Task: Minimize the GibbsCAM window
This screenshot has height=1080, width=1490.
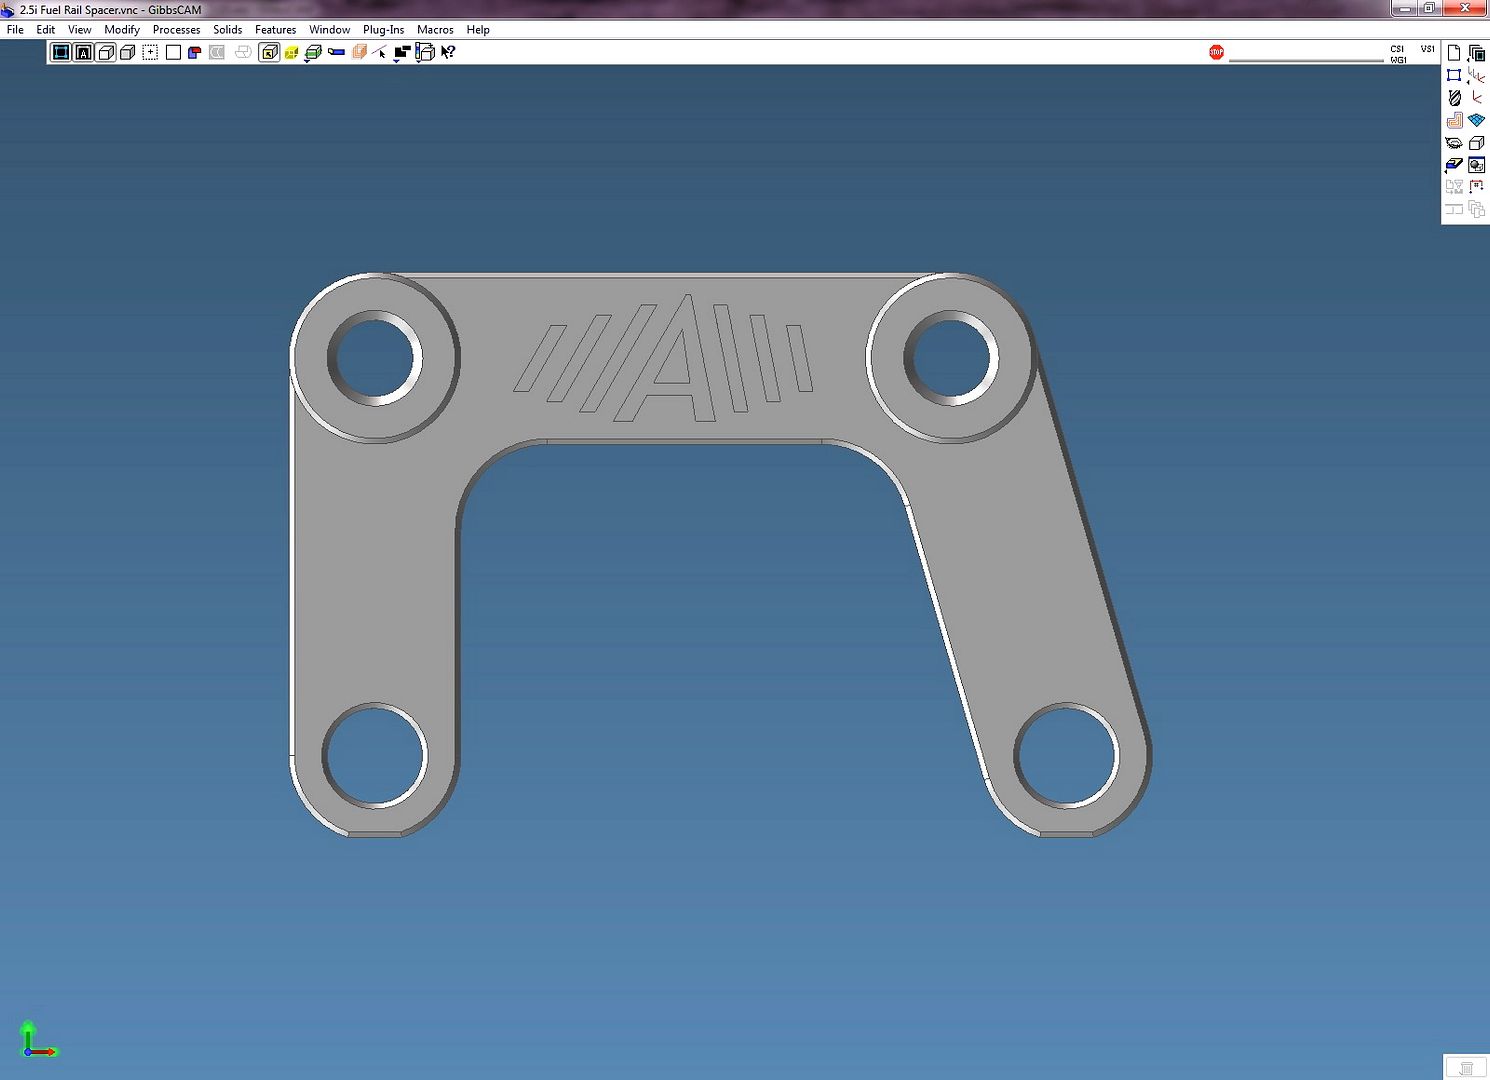Action: (x=1405, y=8)
